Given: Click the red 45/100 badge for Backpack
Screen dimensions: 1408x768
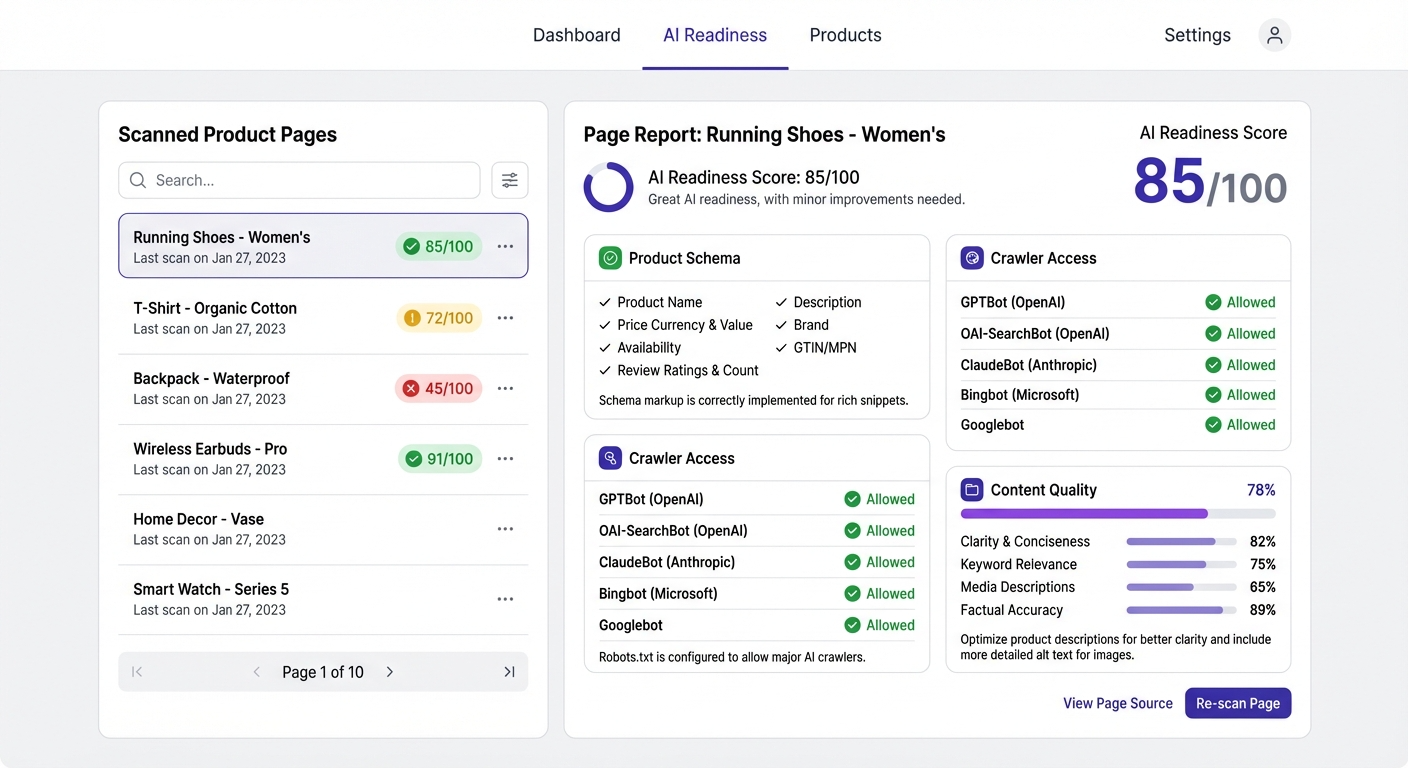Looking at the screenshot, I should pyautogui.click(x=438, y=388).
